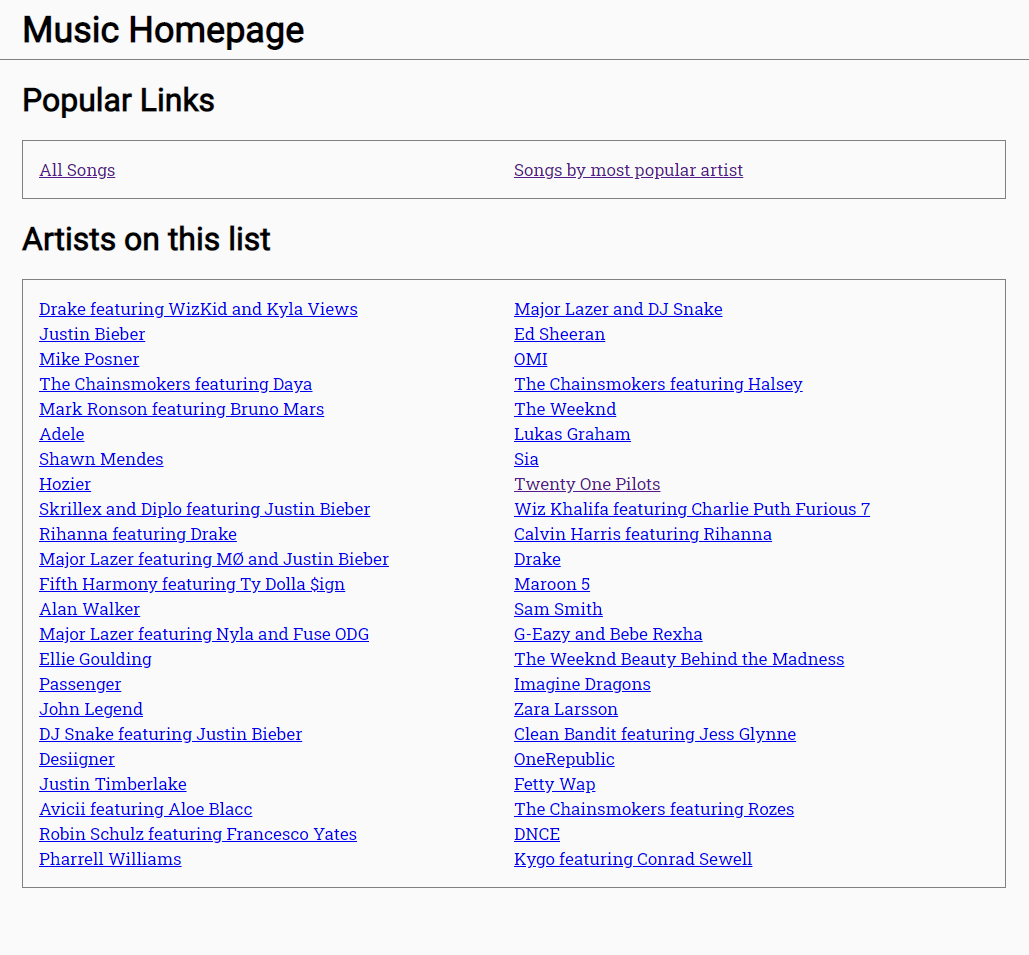Select Shawn Mendes link
This screenshot has height=955, width=1029.
101,459
